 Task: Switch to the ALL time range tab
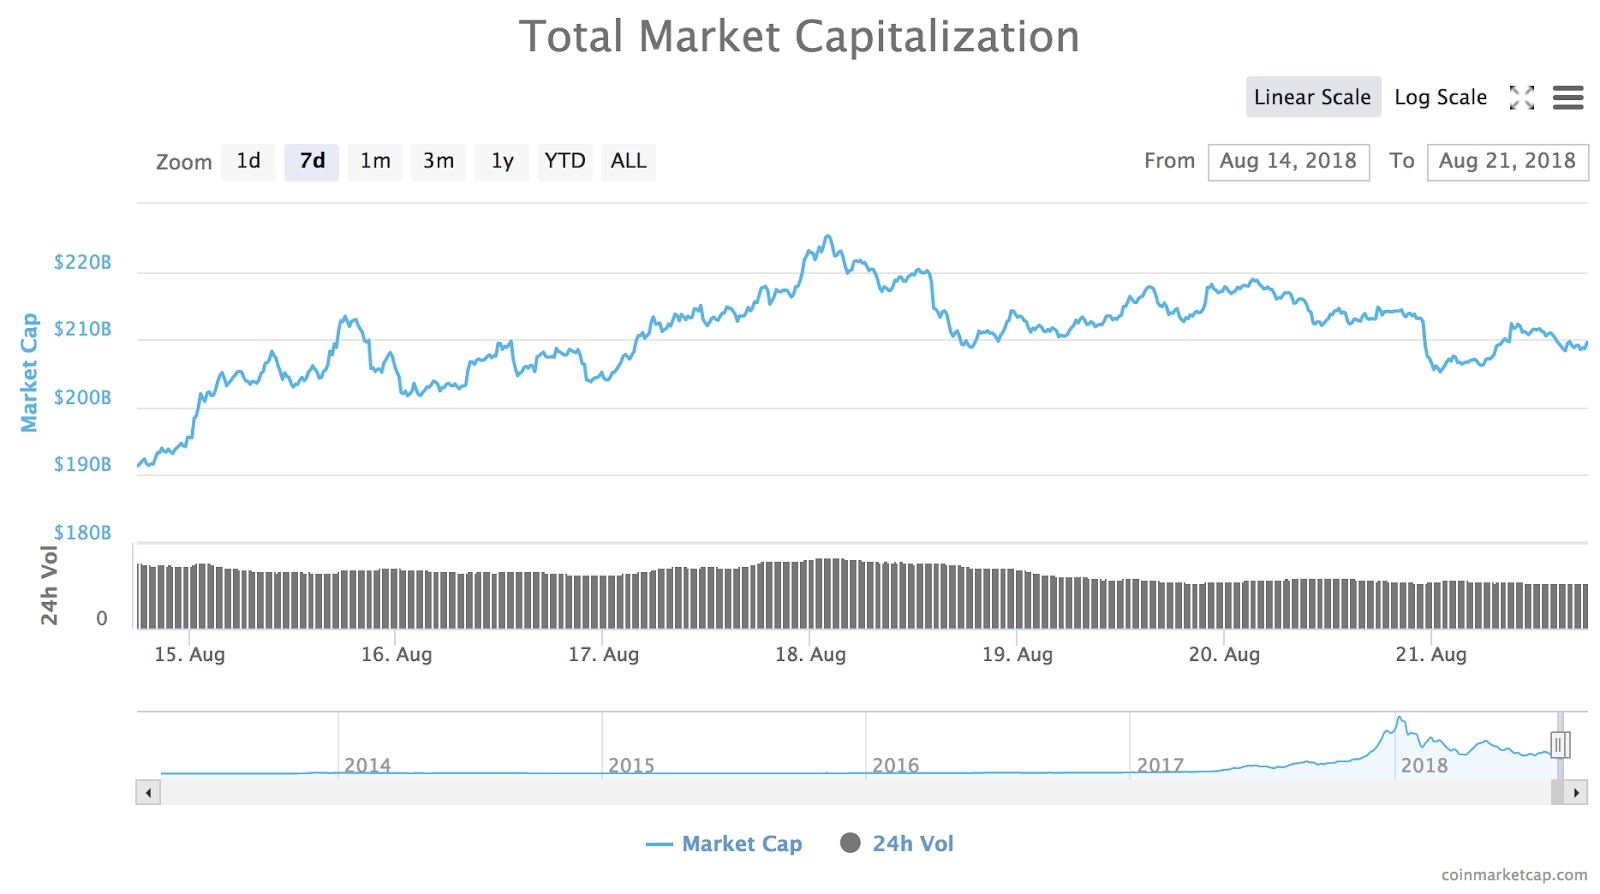coord(628,161)
